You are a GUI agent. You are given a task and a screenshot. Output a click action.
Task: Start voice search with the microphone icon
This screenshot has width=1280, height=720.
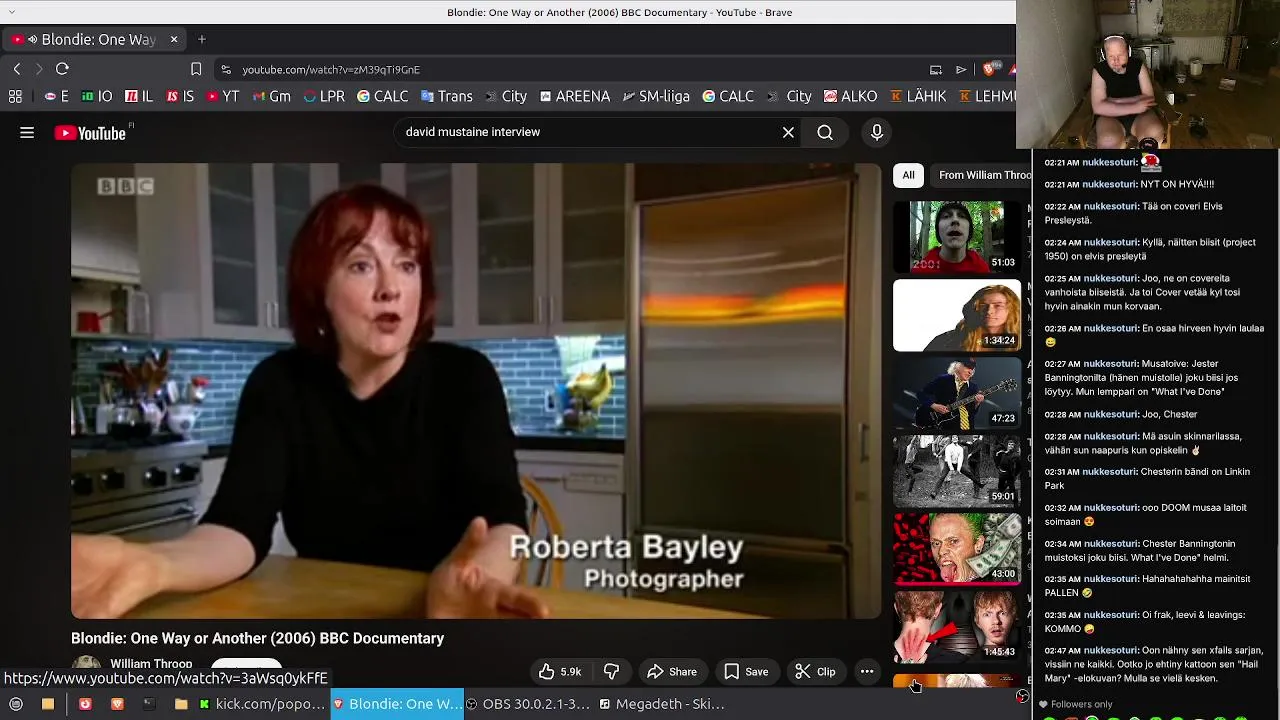[877, 132]
